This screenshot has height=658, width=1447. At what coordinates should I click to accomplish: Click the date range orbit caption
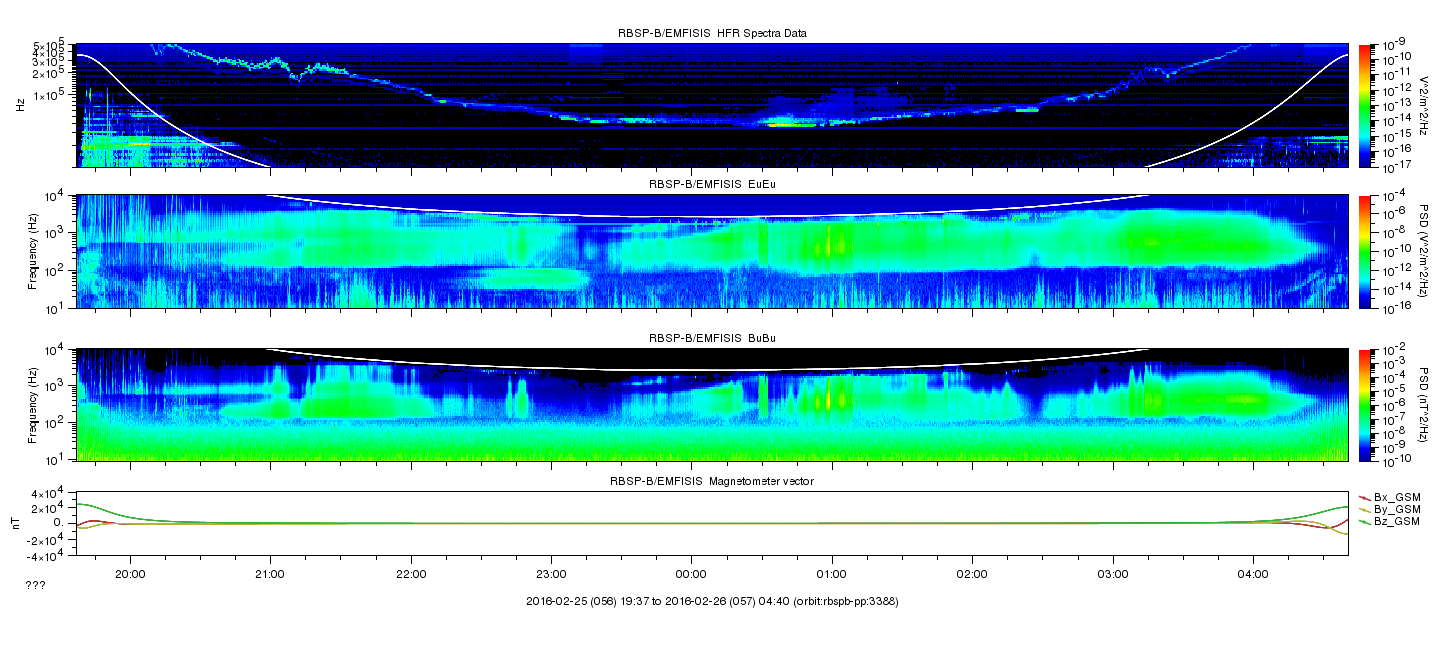tap(712, 601)
